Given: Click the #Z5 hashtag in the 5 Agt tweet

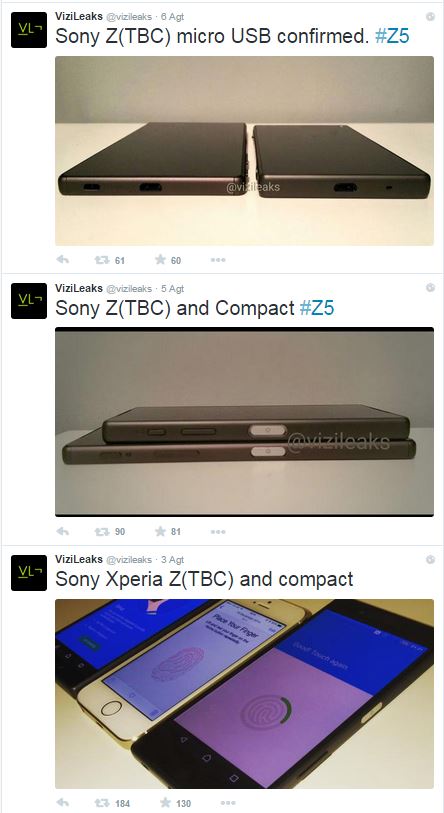Looking at the screenshot, I should (x=317, y=308).
